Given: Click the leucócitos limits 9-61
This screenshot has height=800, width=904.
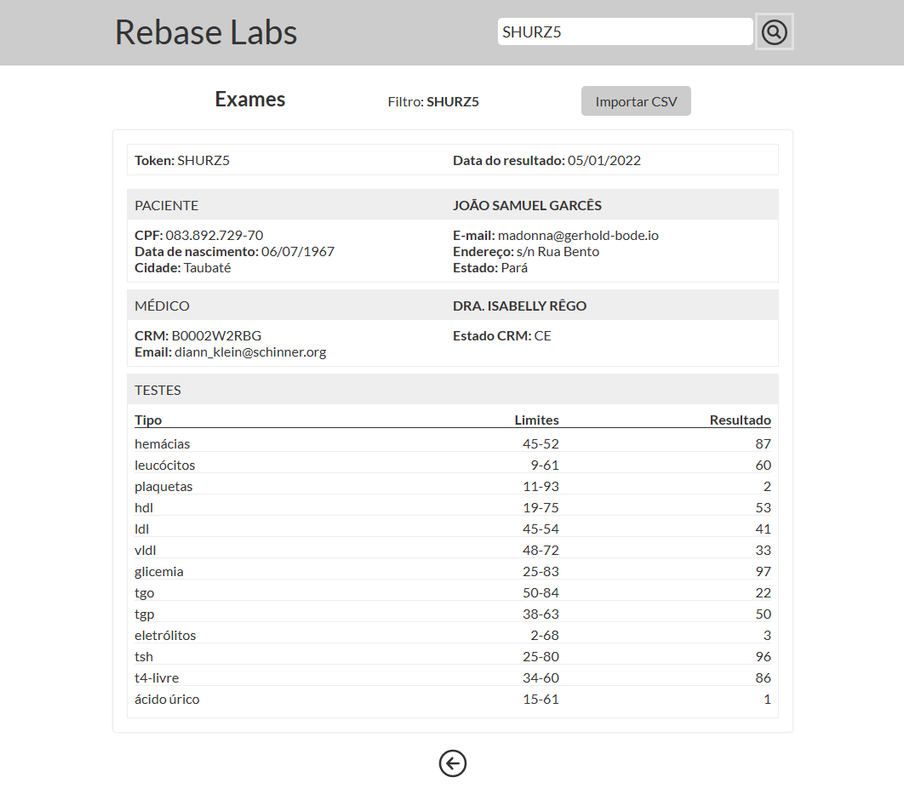Looking at the screenshot, I should coord(545,465).
